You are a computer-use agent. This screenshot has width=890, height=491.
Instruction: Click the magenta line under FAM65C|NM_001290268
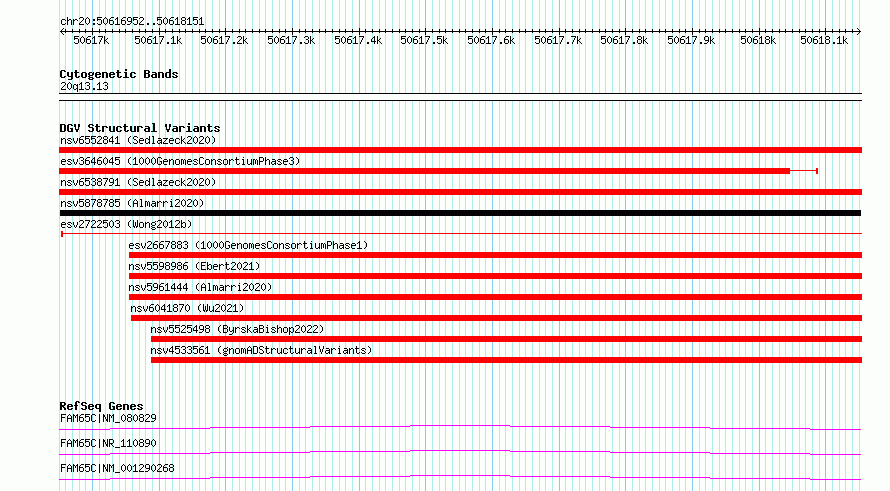tap(460, 477)
